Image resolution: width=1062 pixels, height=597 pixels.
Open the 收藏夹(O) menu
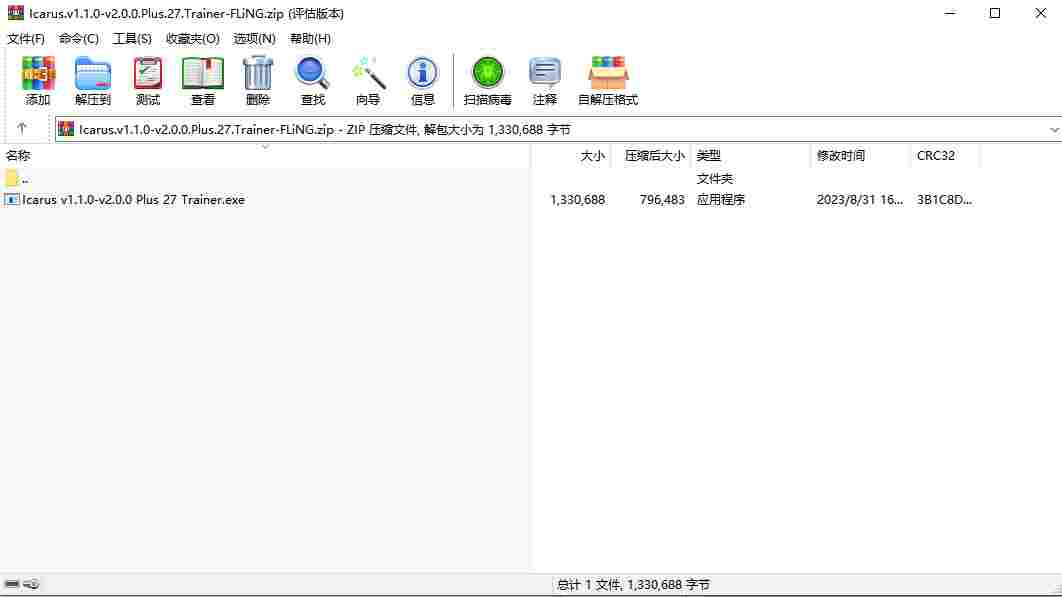(192, 39)
